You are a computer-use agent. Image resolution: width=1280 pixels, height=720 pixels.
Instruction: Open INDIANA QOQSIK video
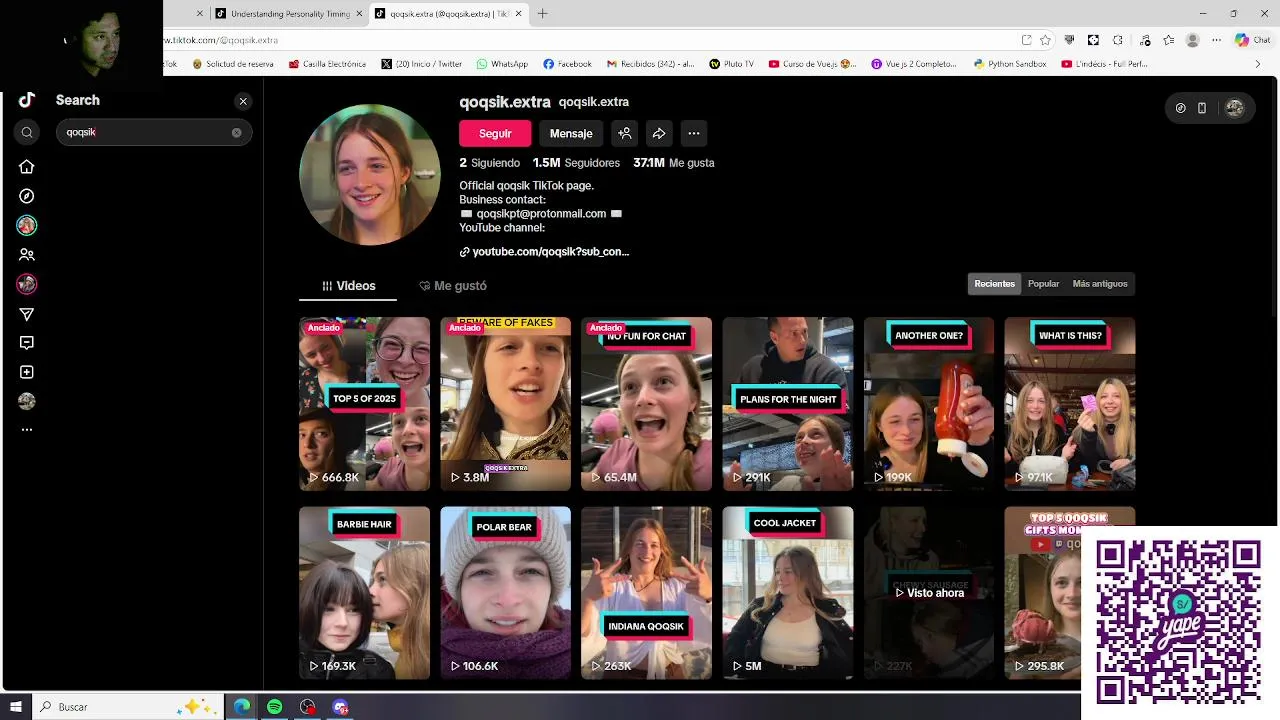(x=646, y=593)
